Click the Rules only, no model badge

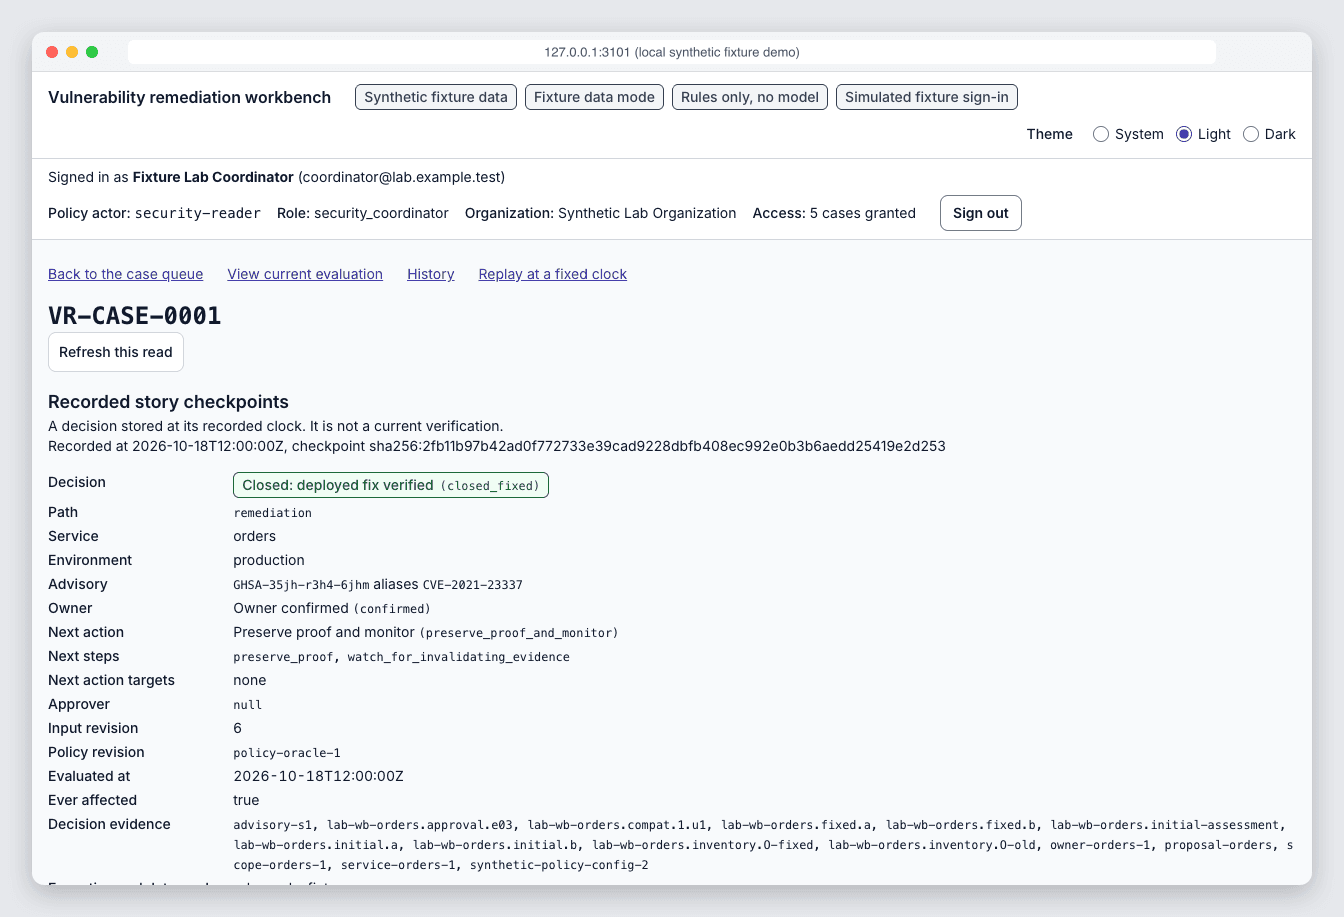750,97
